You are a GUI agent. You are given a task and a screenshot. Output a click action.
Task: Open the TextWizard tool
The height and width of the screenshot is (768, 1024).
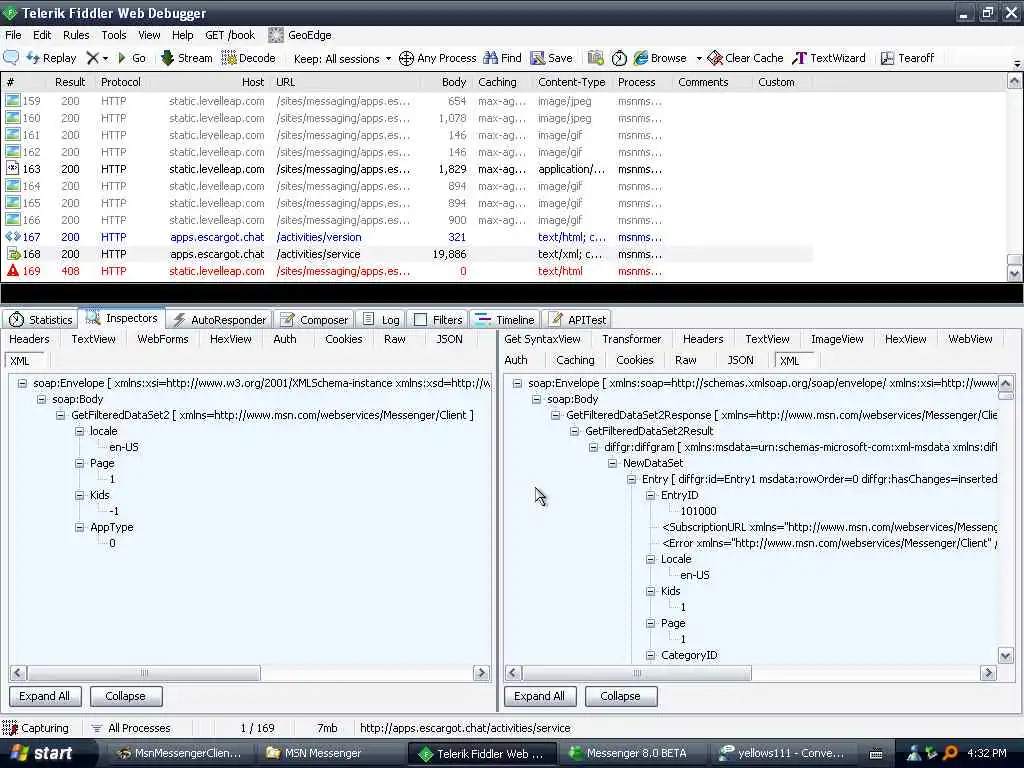[x=829, y=58]
